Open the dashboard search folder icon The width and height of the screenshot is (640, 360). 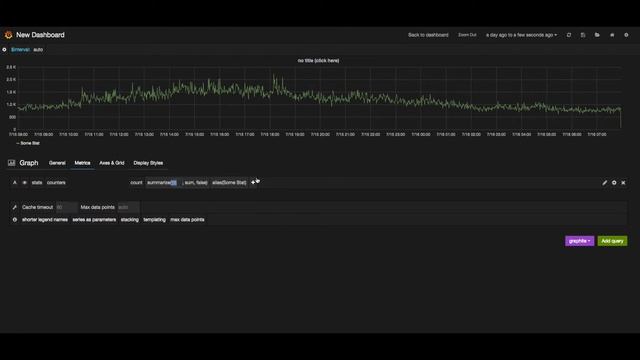click(597, 35)
